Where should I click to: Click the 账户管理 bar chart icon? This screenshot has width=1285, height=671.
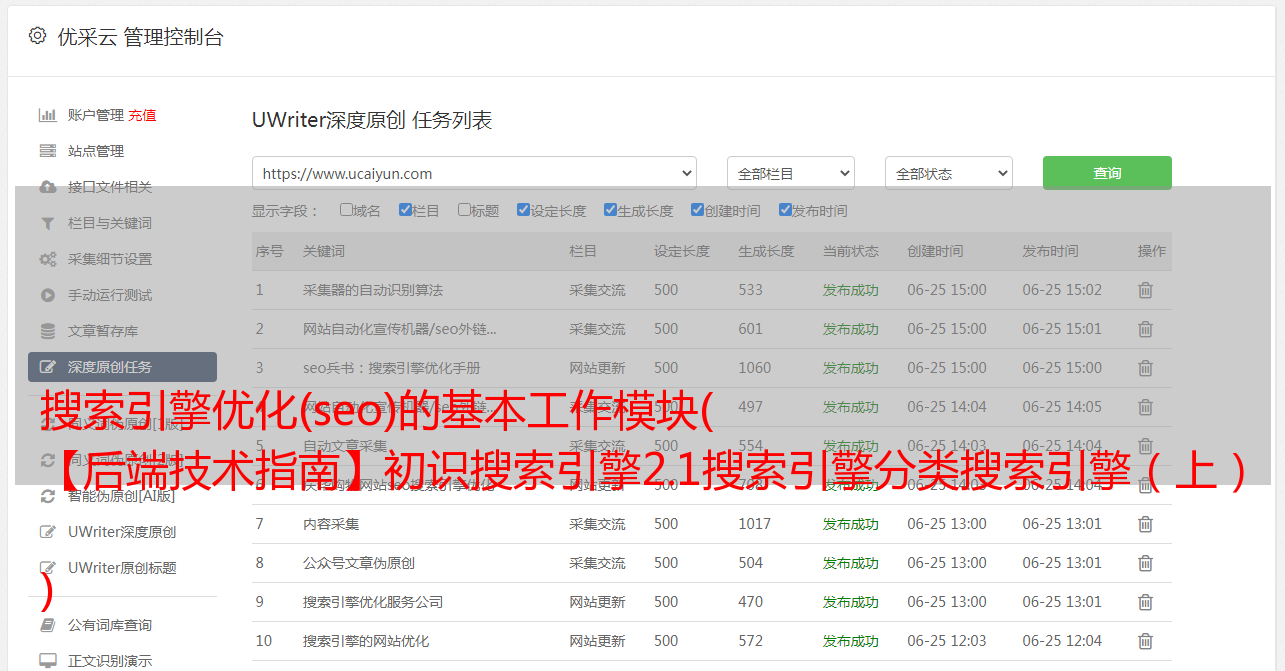47,115
